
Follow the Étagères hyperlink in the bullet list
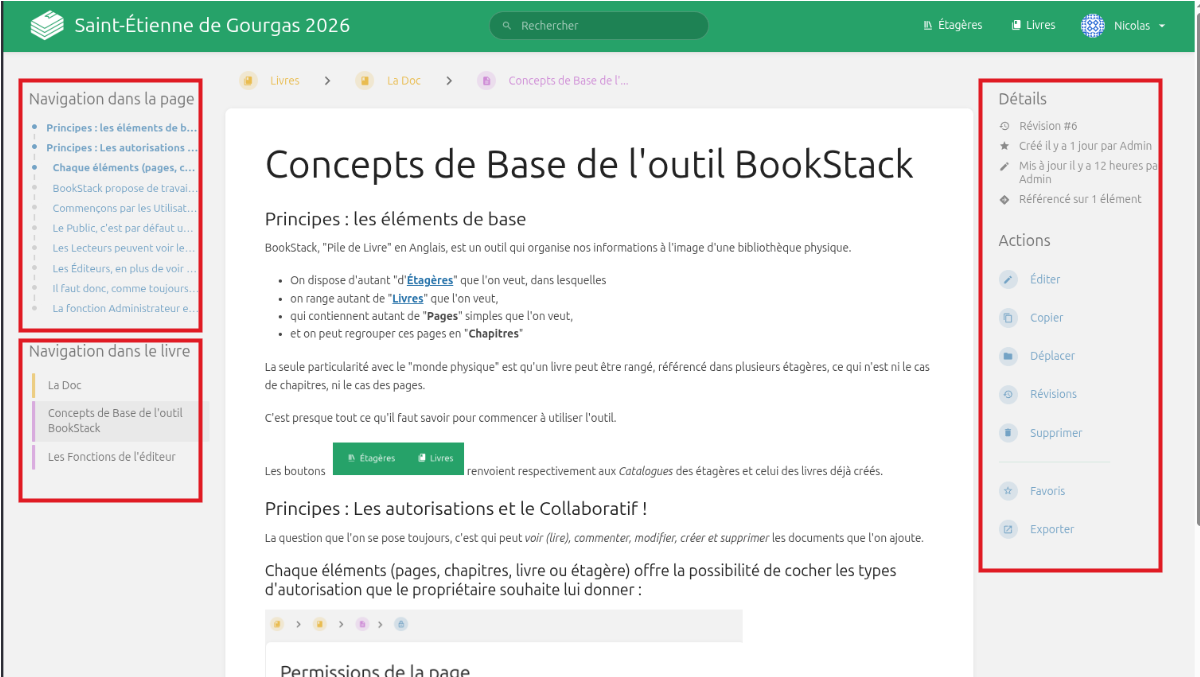pos(429,281)
